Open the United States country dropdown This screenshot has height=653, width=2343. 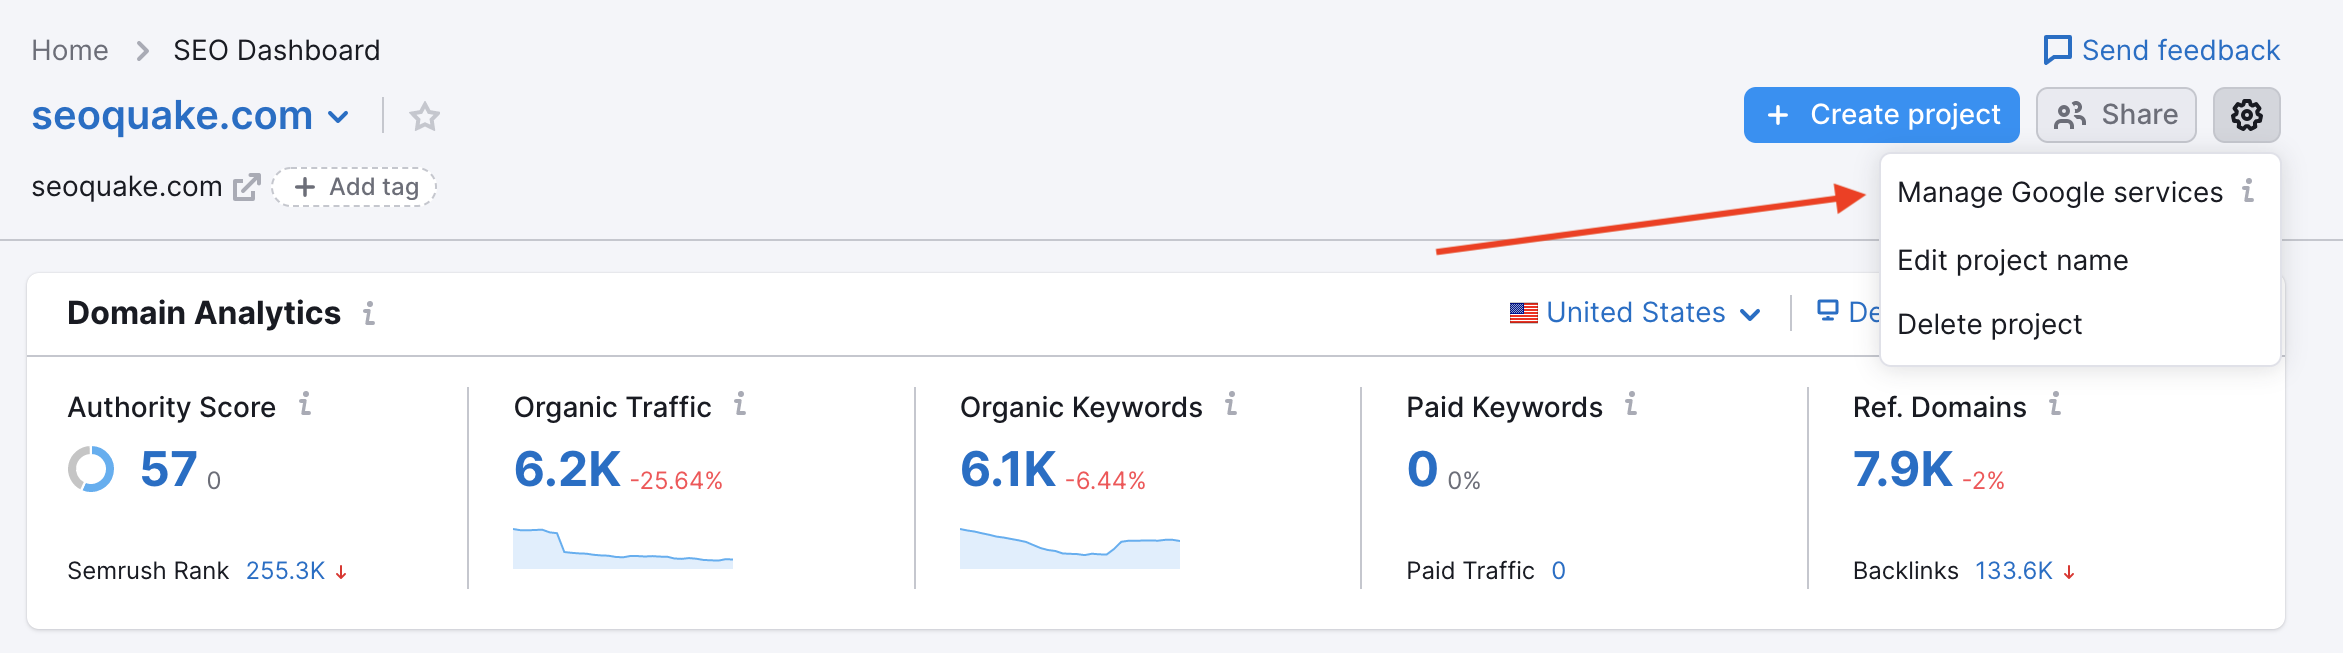[1635, 313]
